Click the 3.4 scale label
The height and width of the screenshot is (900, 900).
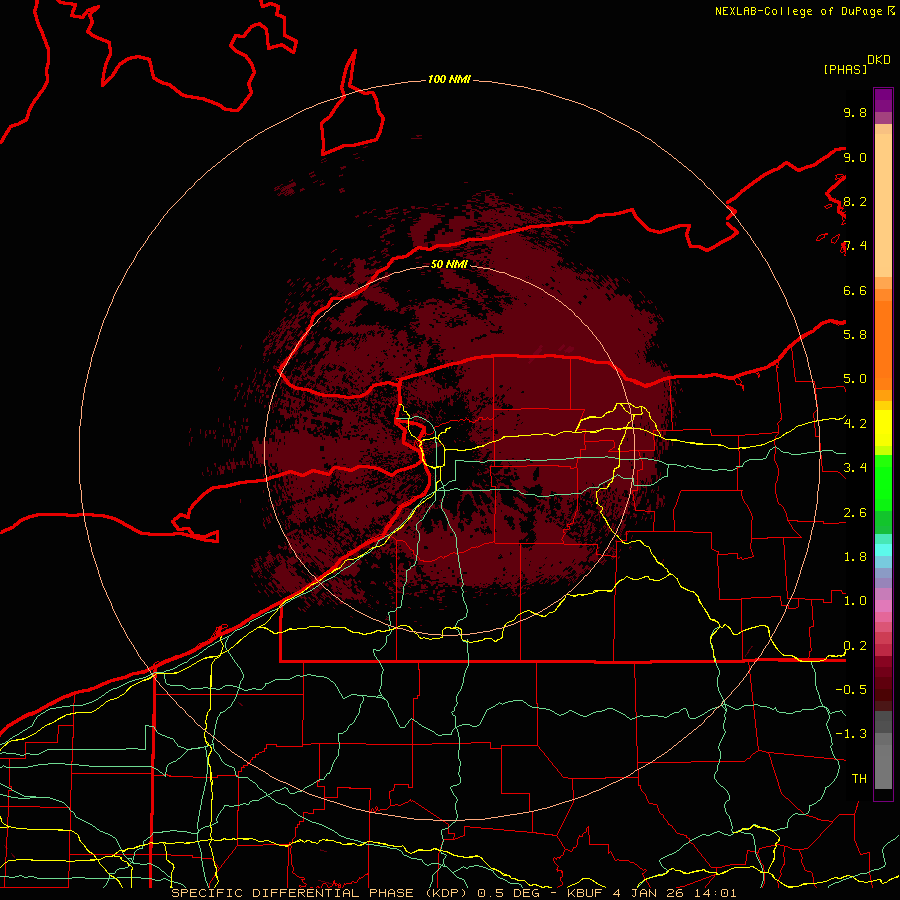click(855, 468)
